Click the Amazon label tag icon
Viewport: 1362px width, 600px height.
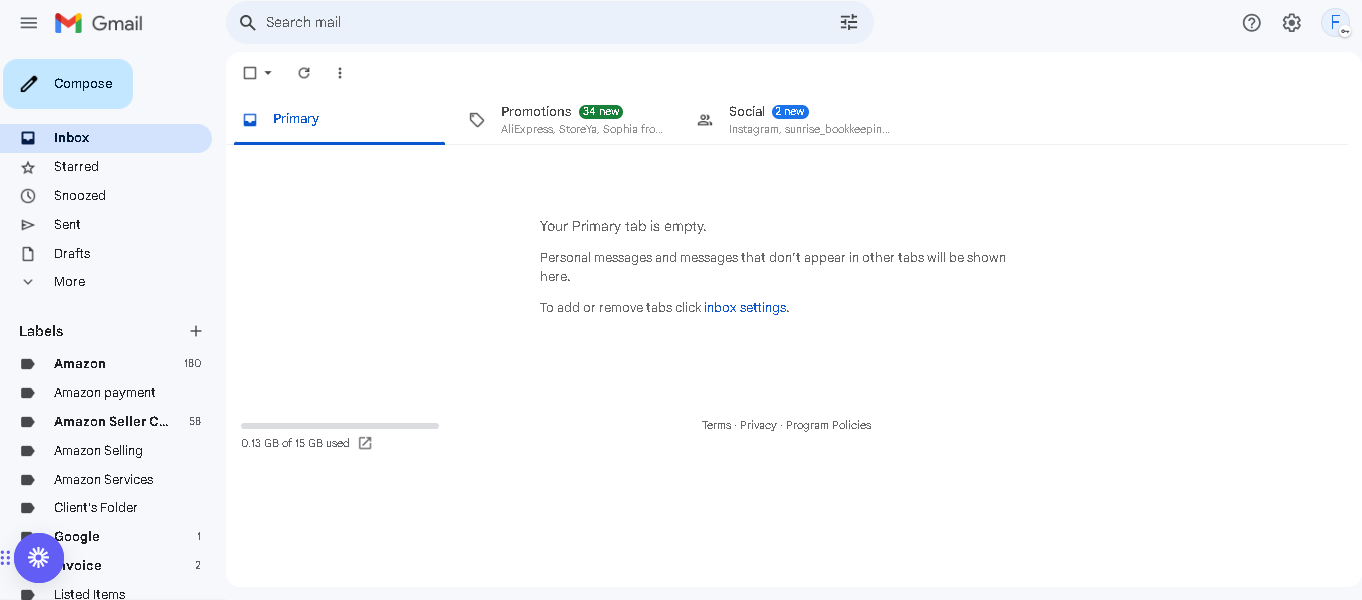tap(28, 364)
